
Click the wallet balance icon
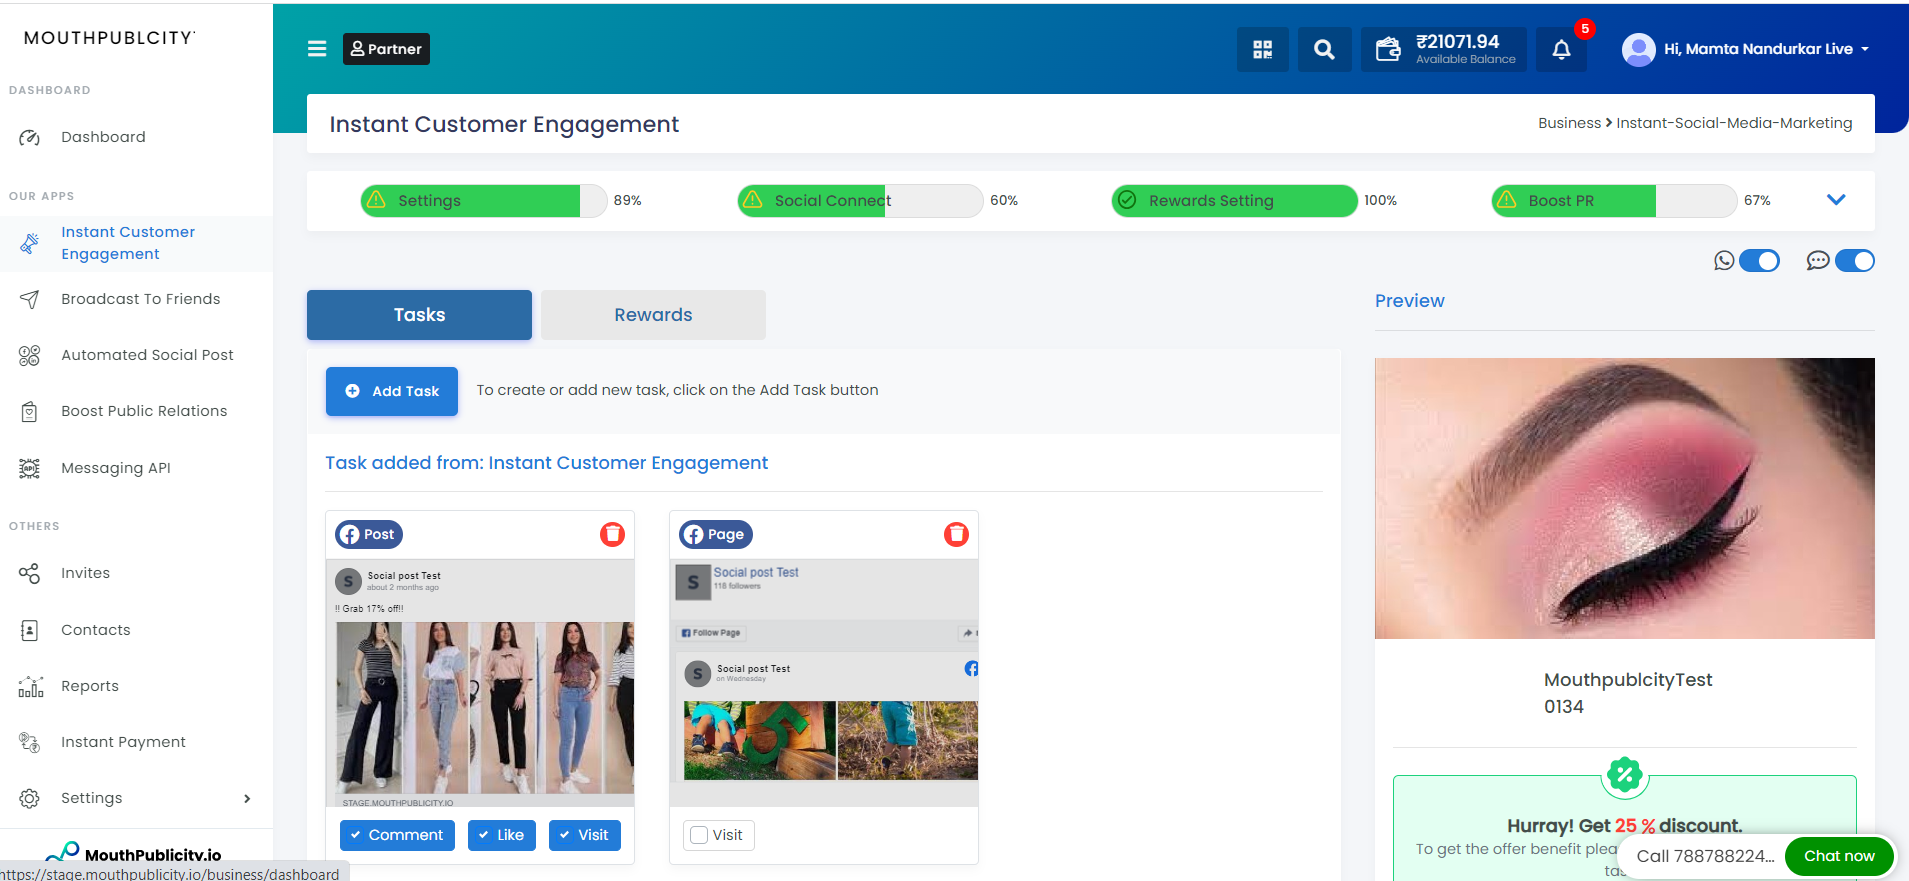pyautogui.click(x=1388, y=49)
